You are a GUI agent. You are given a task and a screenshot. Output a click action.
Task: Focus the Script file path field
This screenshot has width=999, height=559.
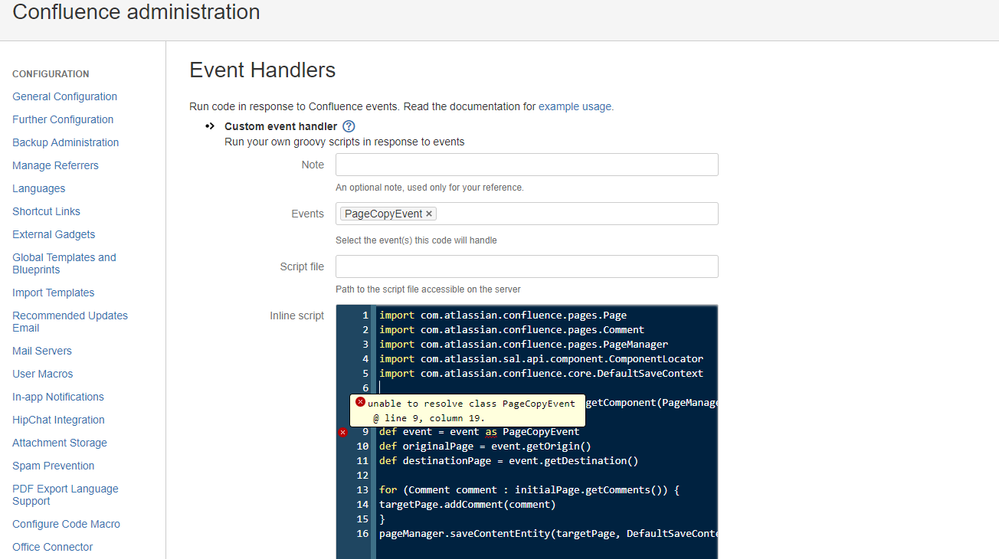point(527,266)
